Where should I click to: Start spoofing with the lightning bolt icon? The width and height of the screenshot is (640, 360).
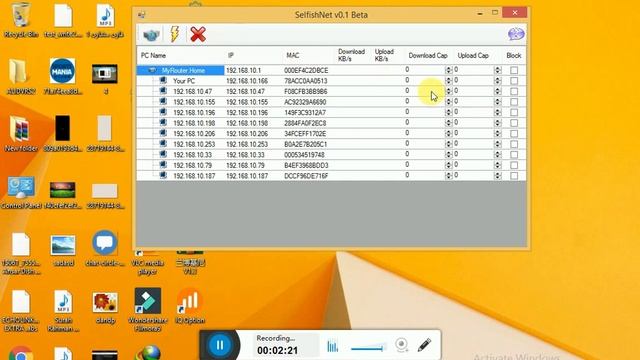coord(175,34)
